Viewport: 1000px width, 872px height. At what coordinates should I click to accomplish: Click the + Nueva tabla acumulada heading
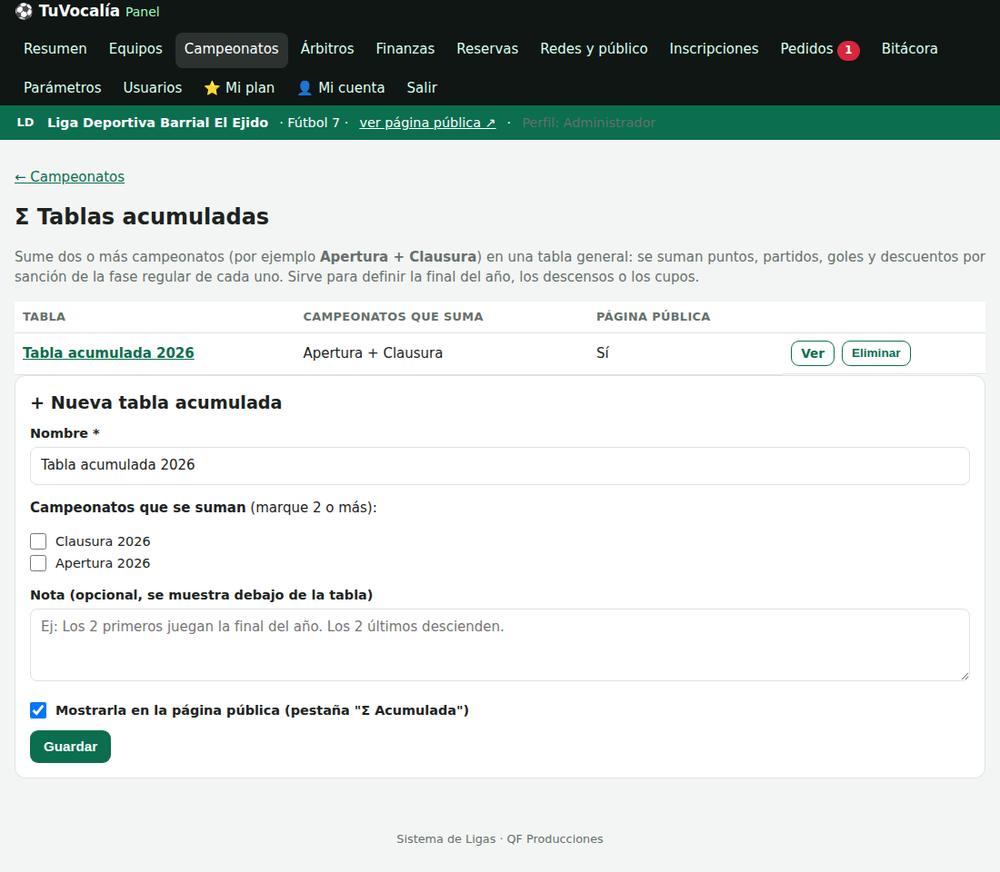156,403
